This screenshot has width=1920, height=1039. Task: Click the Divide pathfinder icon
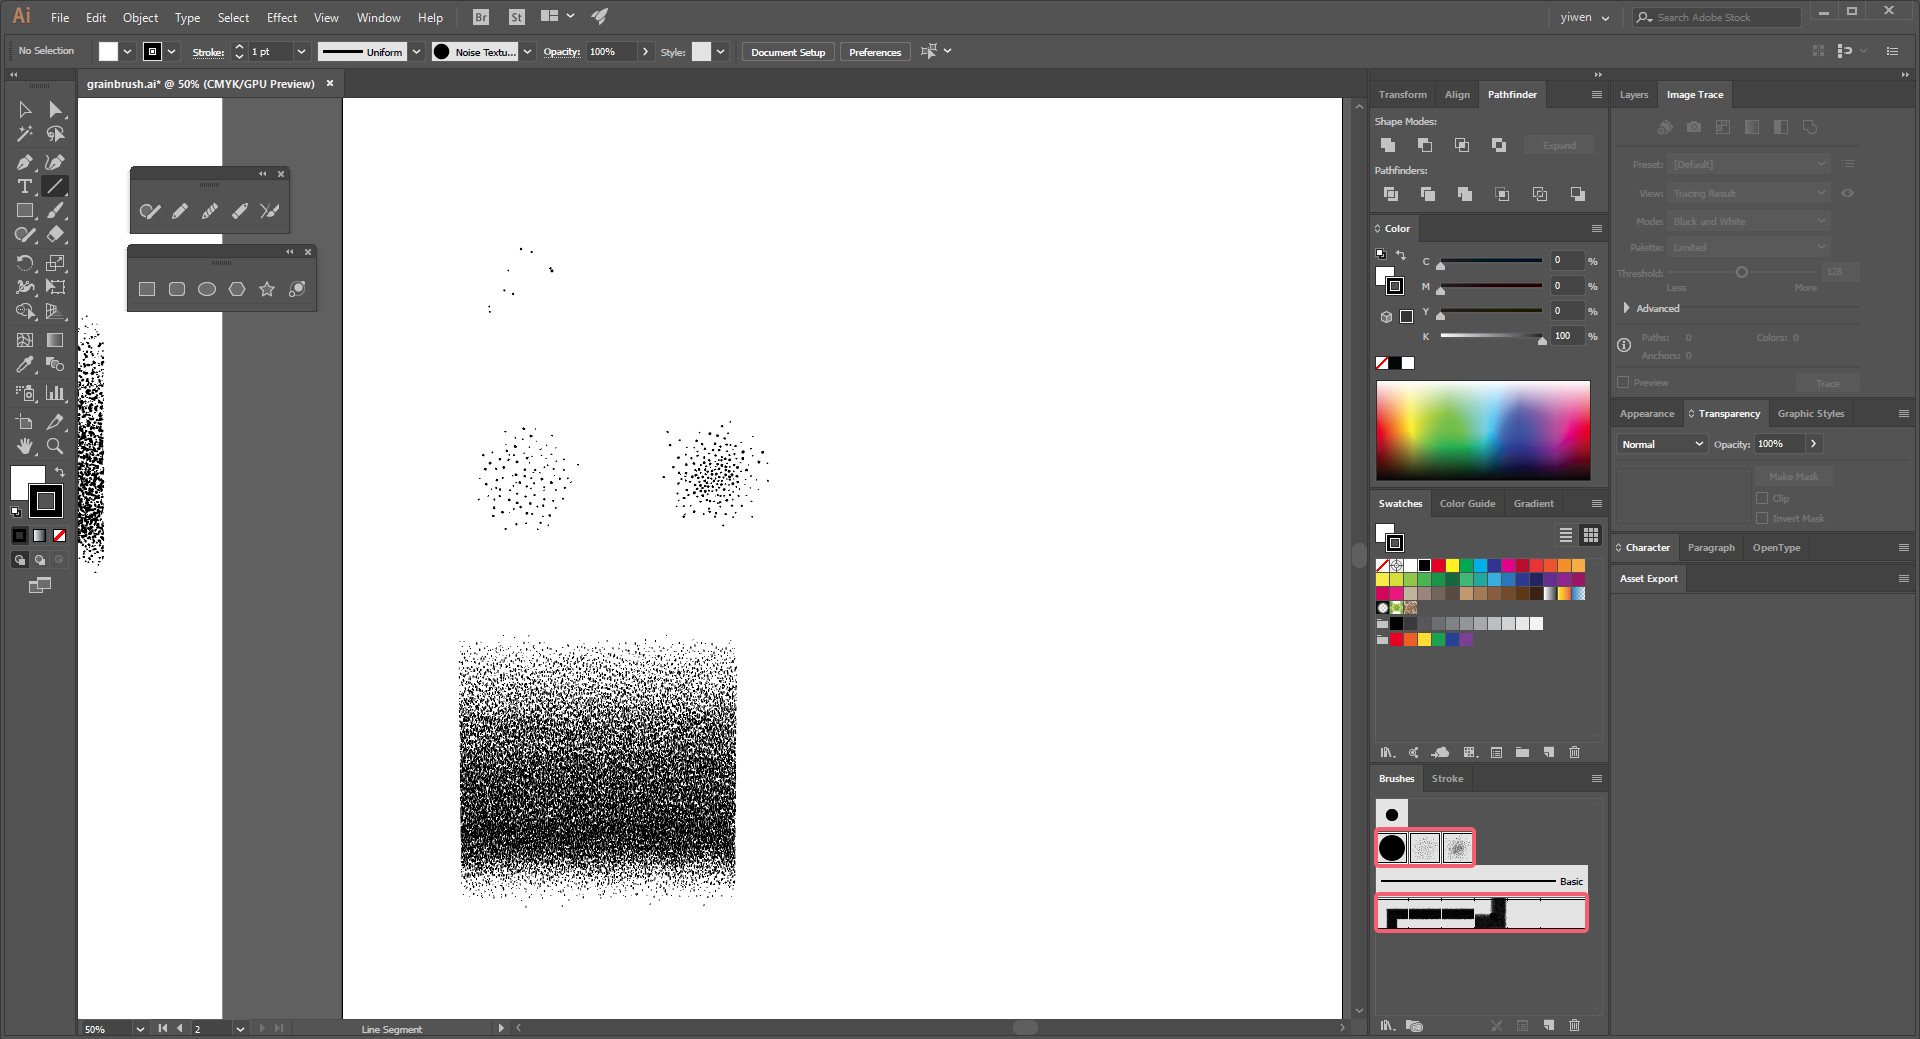click(1391, 194)
